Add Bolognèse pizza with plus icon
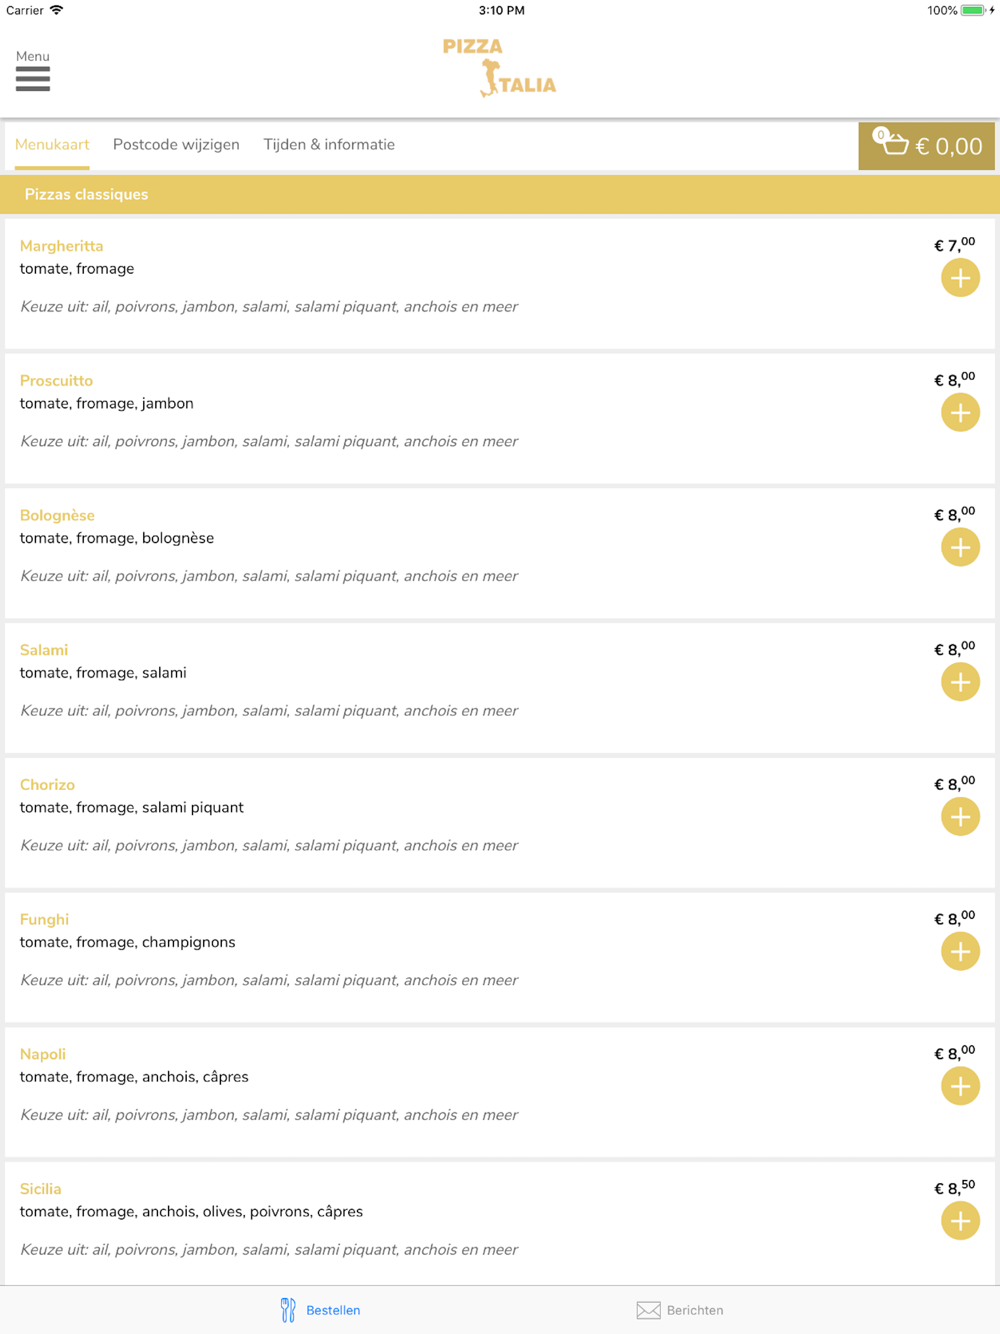Viewport: 1000px width, 1334px height. pos(960,547)
